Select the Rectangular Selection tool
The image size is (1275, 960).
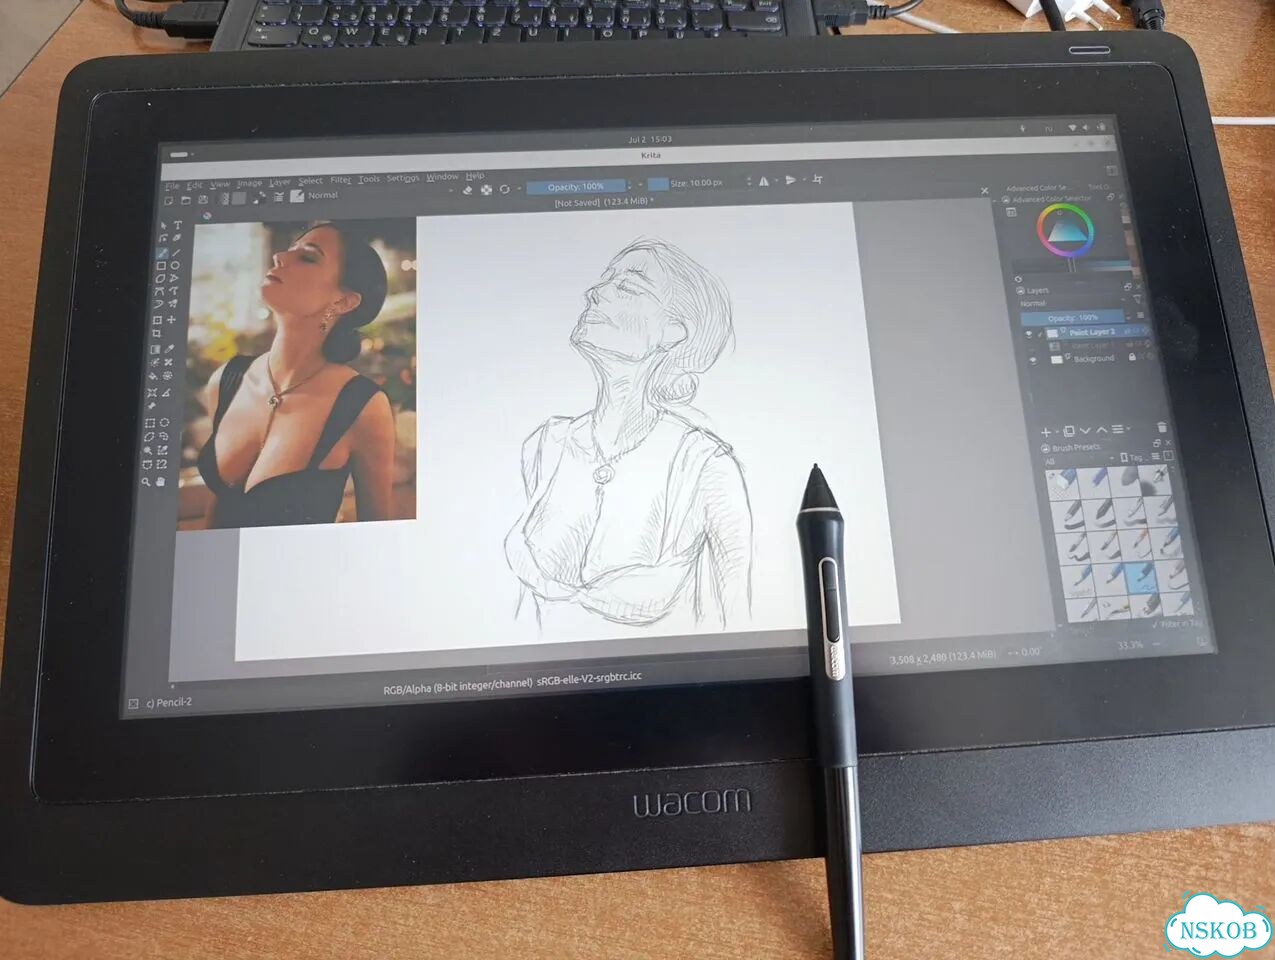(x=150, y=423)
